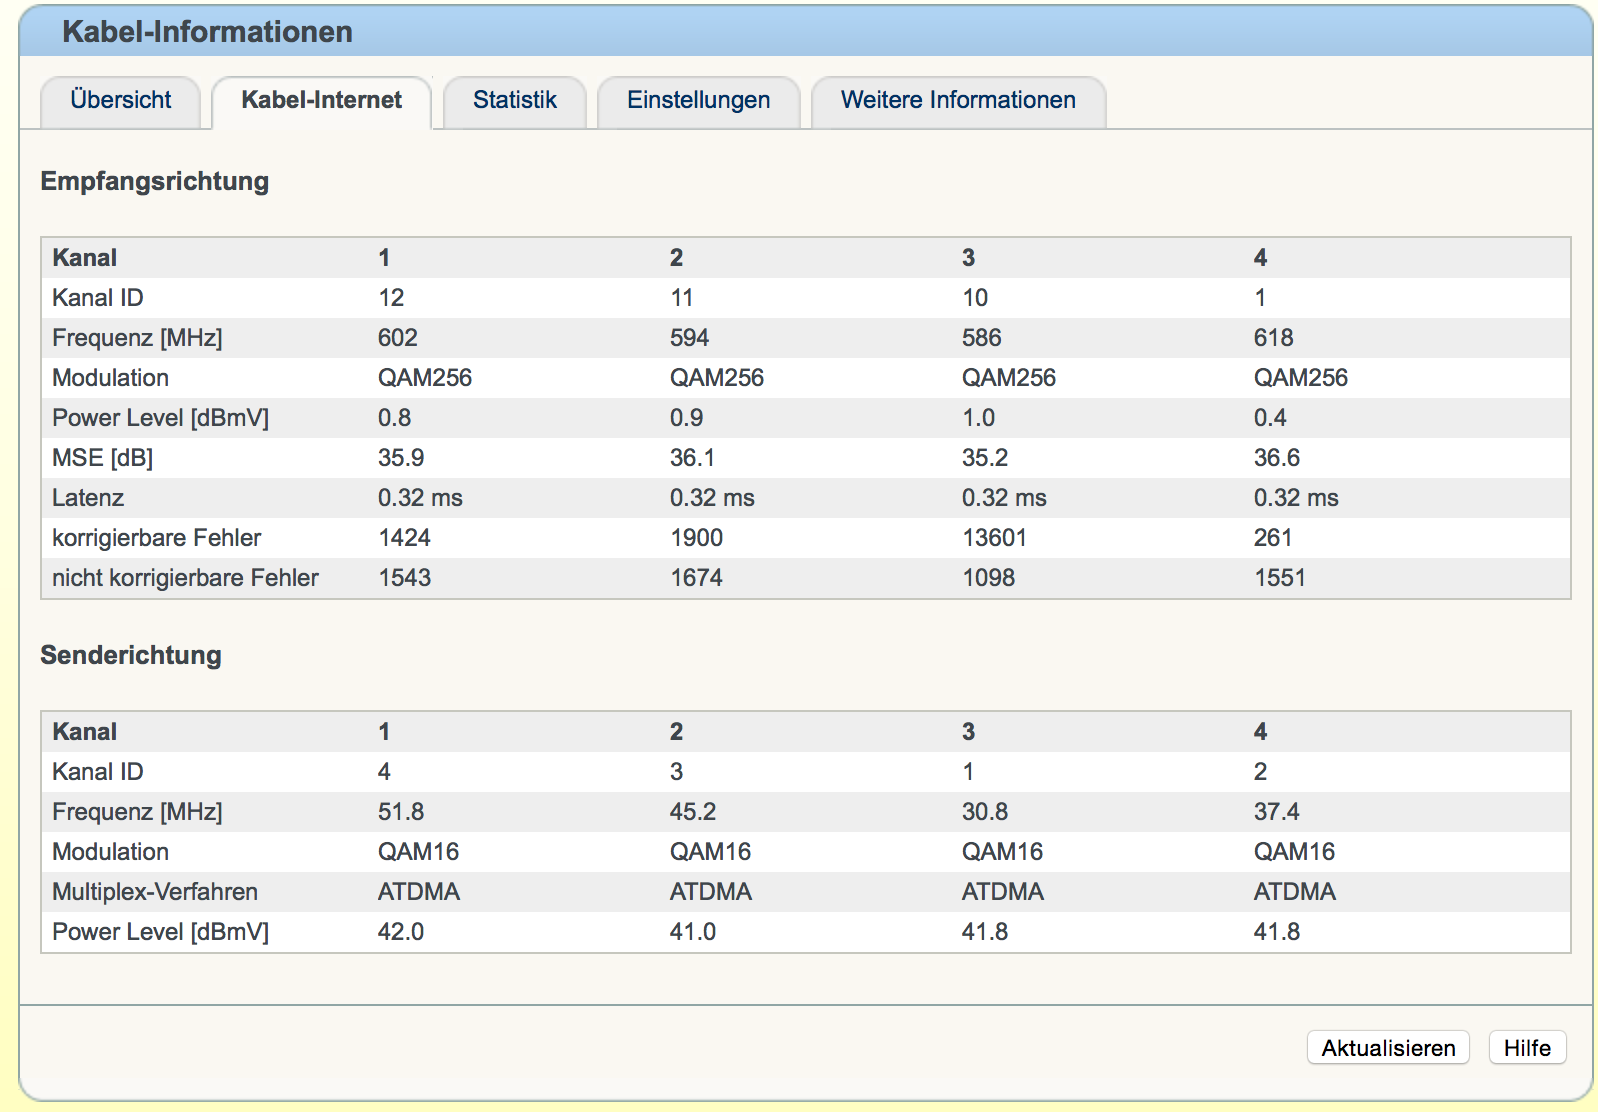Select the 51.8 upstream frequency value
This screenshot has width=1598, height=1112.
[400, 812]
